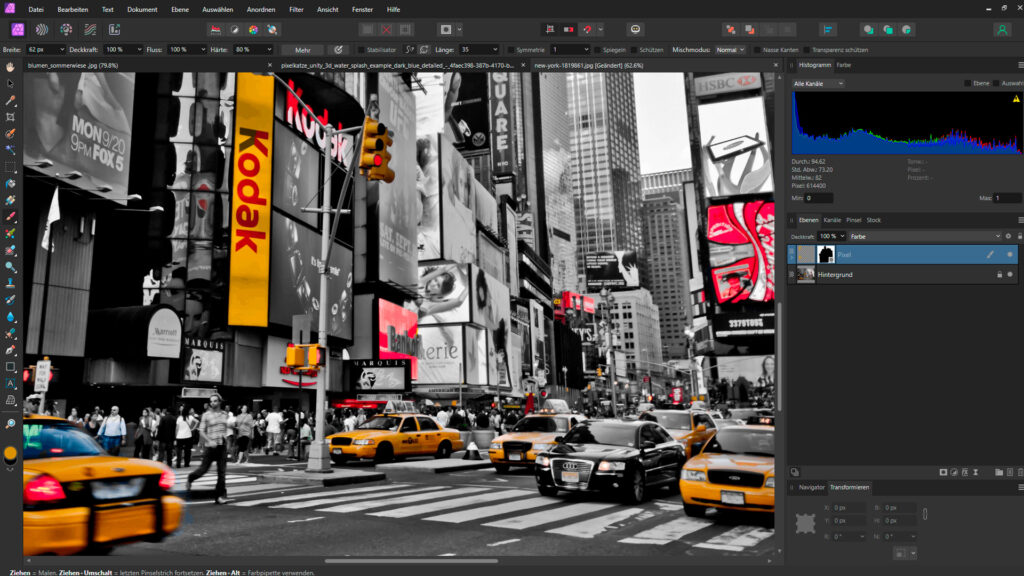Switch to the Photo Persona icon

18,29
